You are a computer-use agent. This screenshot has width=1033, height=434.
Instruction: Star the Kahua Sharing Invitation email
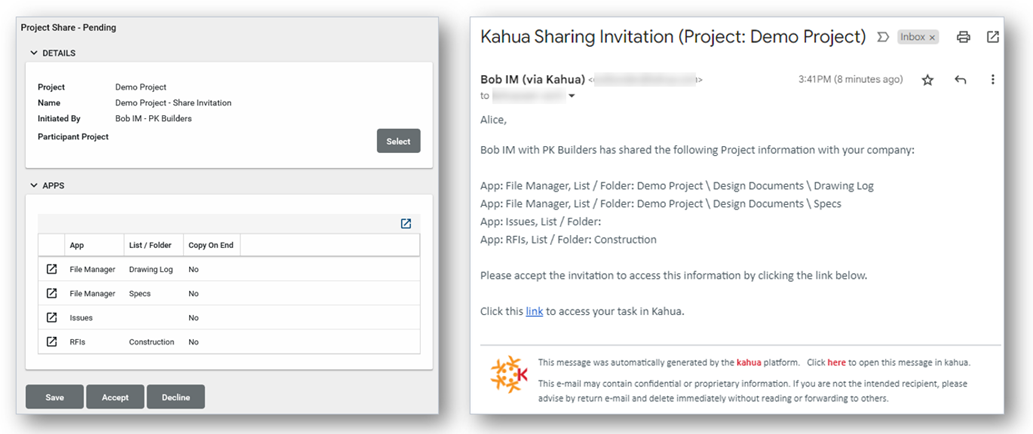(x=927, y=80)
